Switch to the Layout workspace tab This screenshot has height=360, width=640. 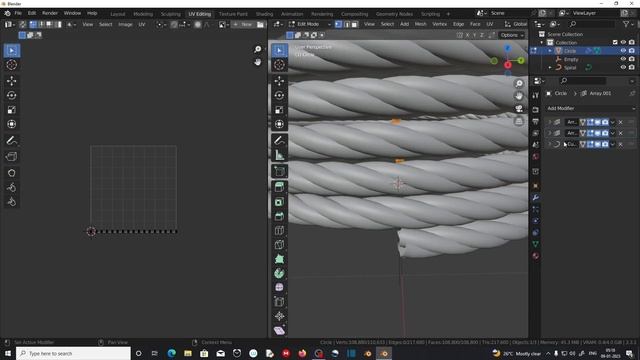coord(118,14)
